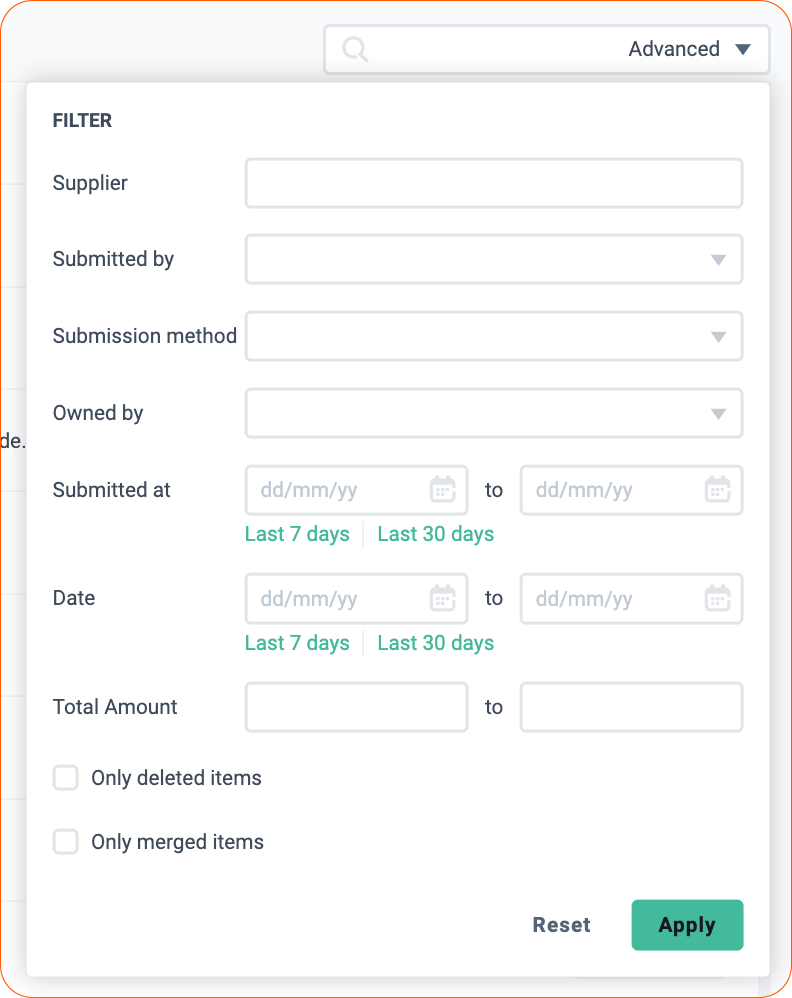Select Last 7 days under Submitted at
The height and width of the screenshot is (998, 792).
[297, 534]
